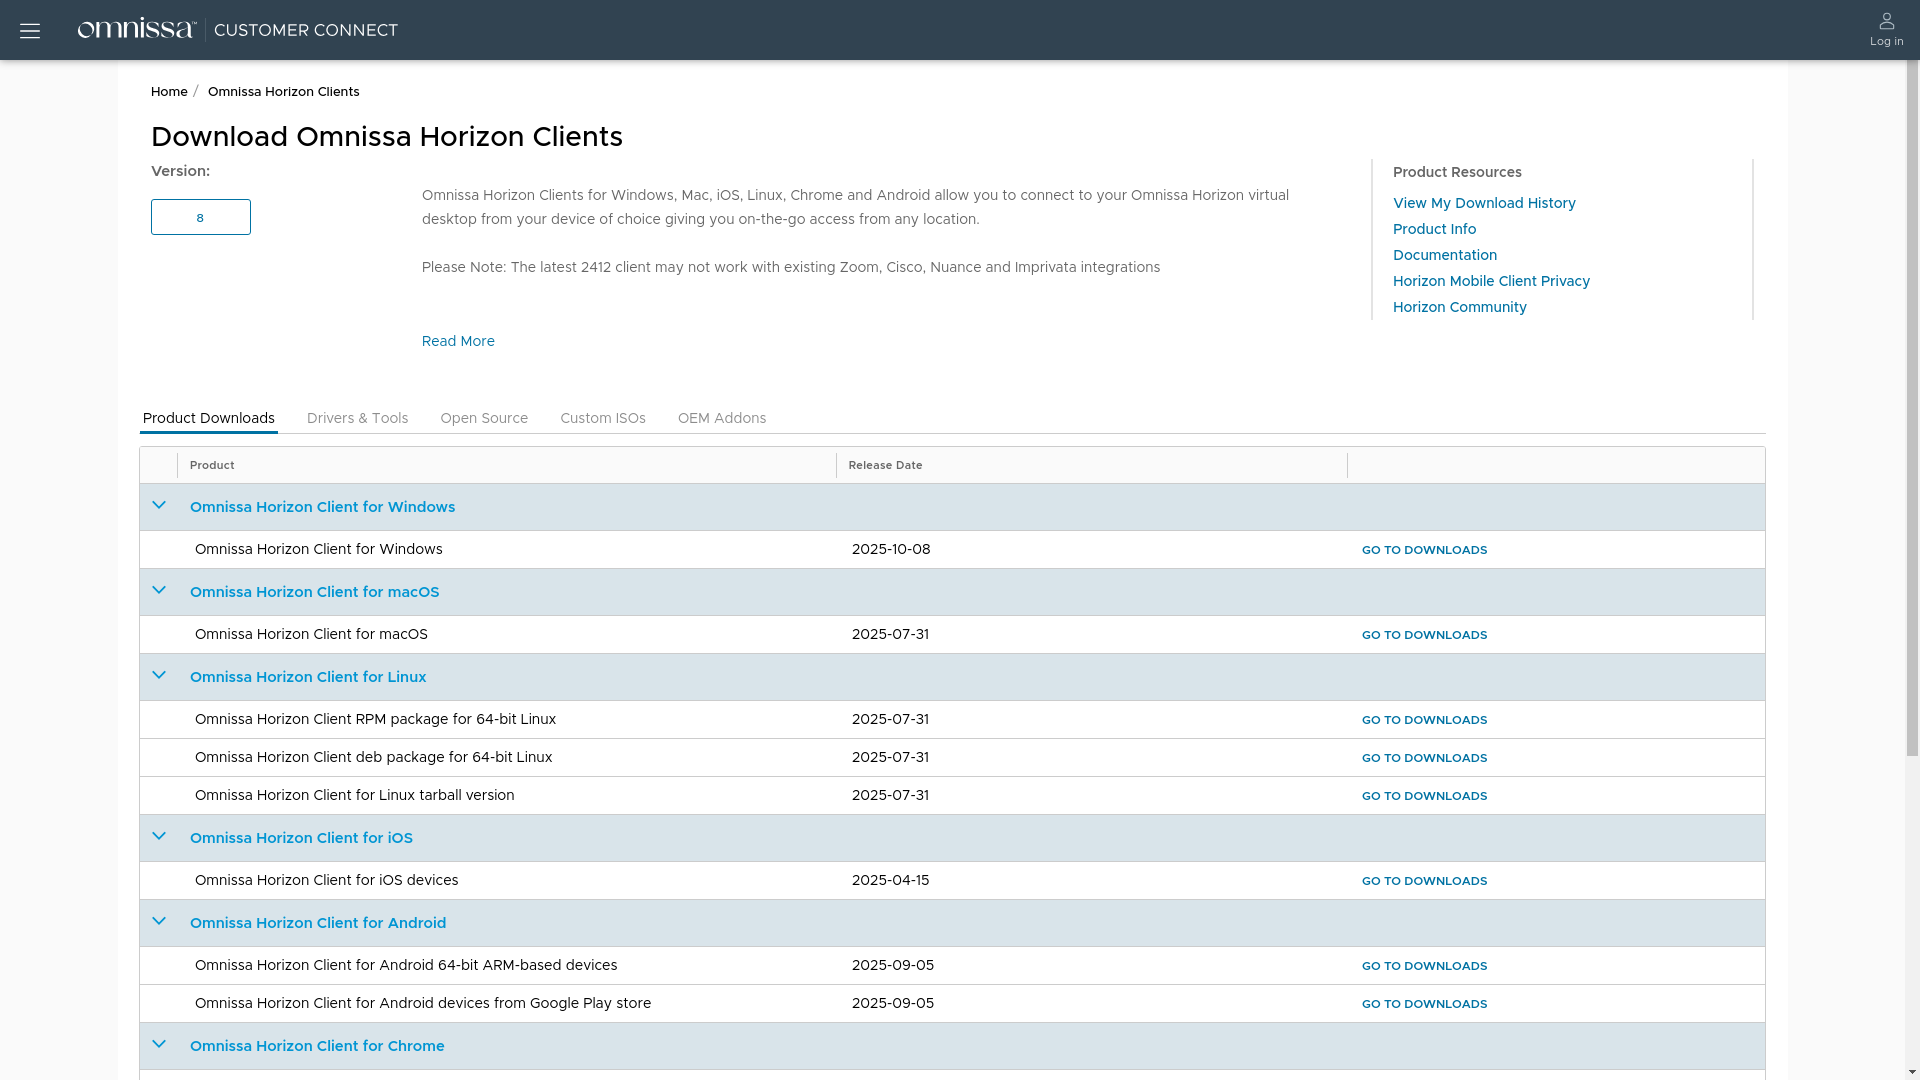
Task: Click Omnissa Horizon Client for Chrome heading link
Action: 317,1046
